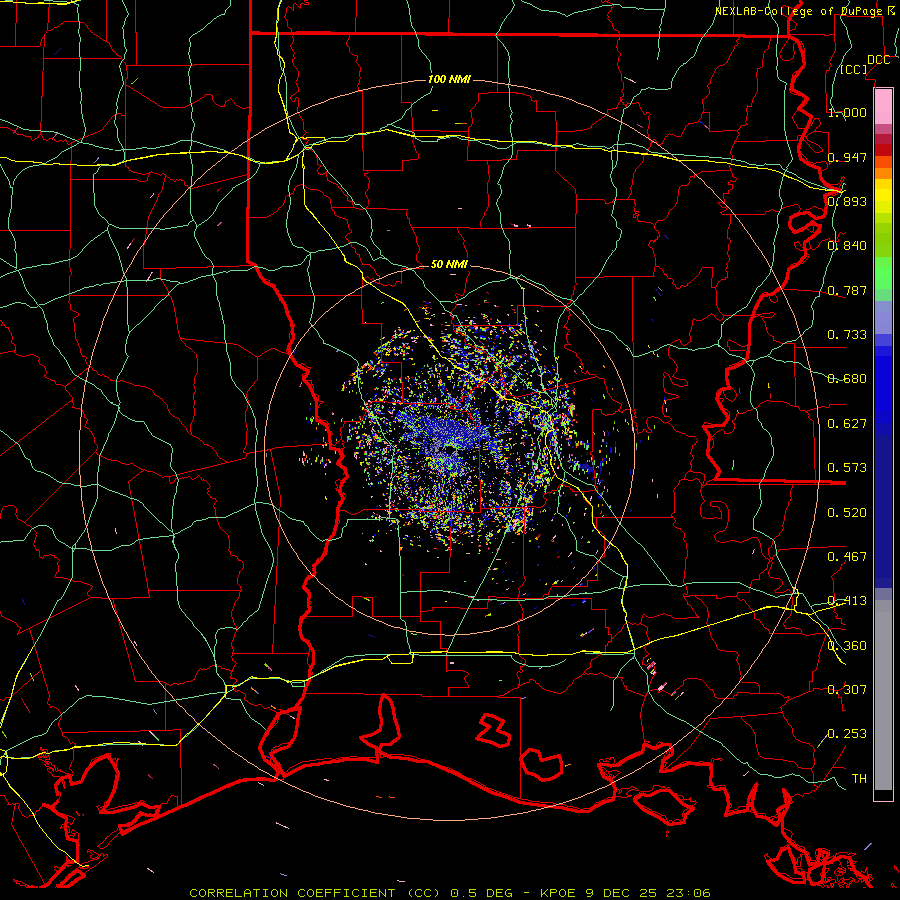This screenshot has height=900, width=900.
Task: Click the 0.413 legend value
Action: click(847, 601)
